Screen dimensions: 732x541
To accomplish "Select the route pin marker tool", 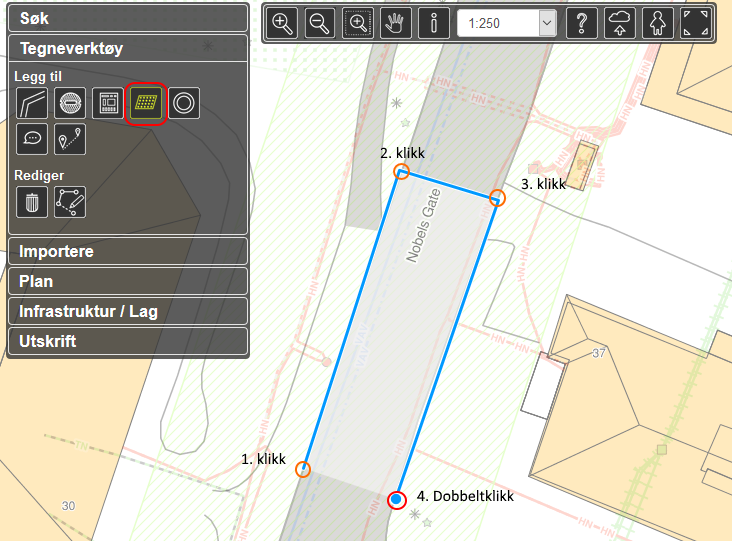I will (70, 139).
